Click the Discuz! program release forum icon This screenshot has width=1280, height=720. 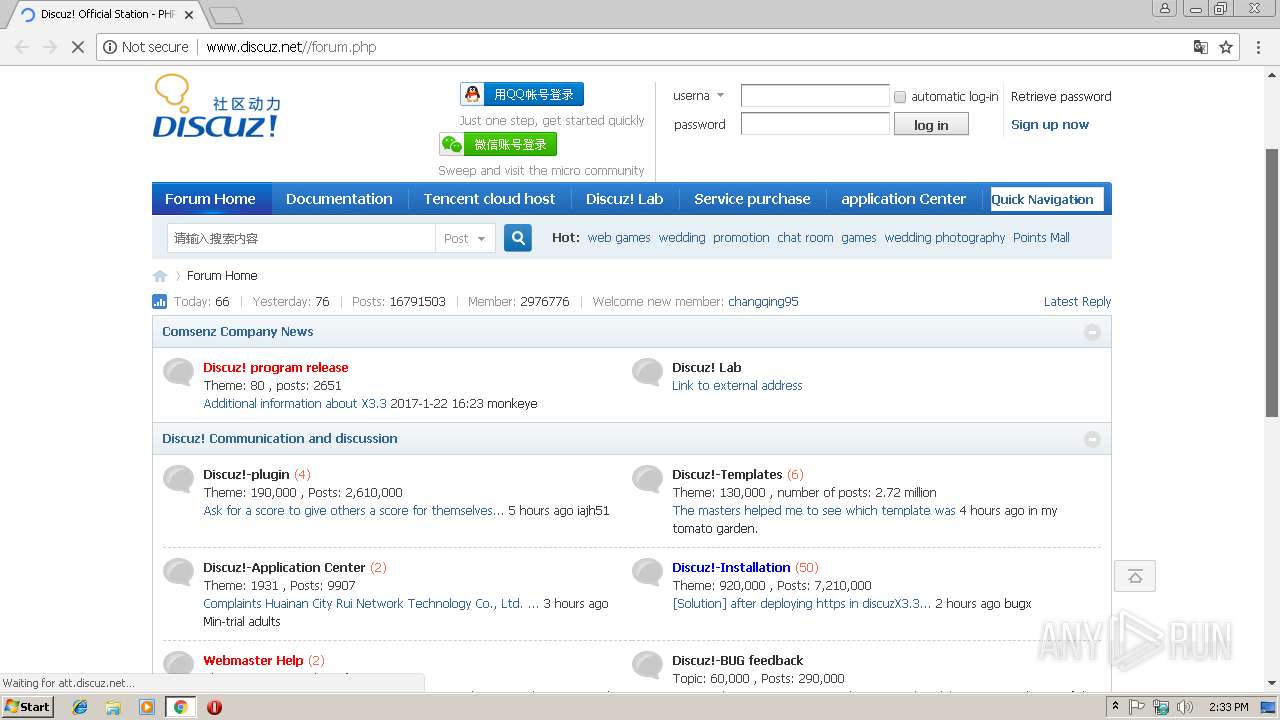coord(178,372)
